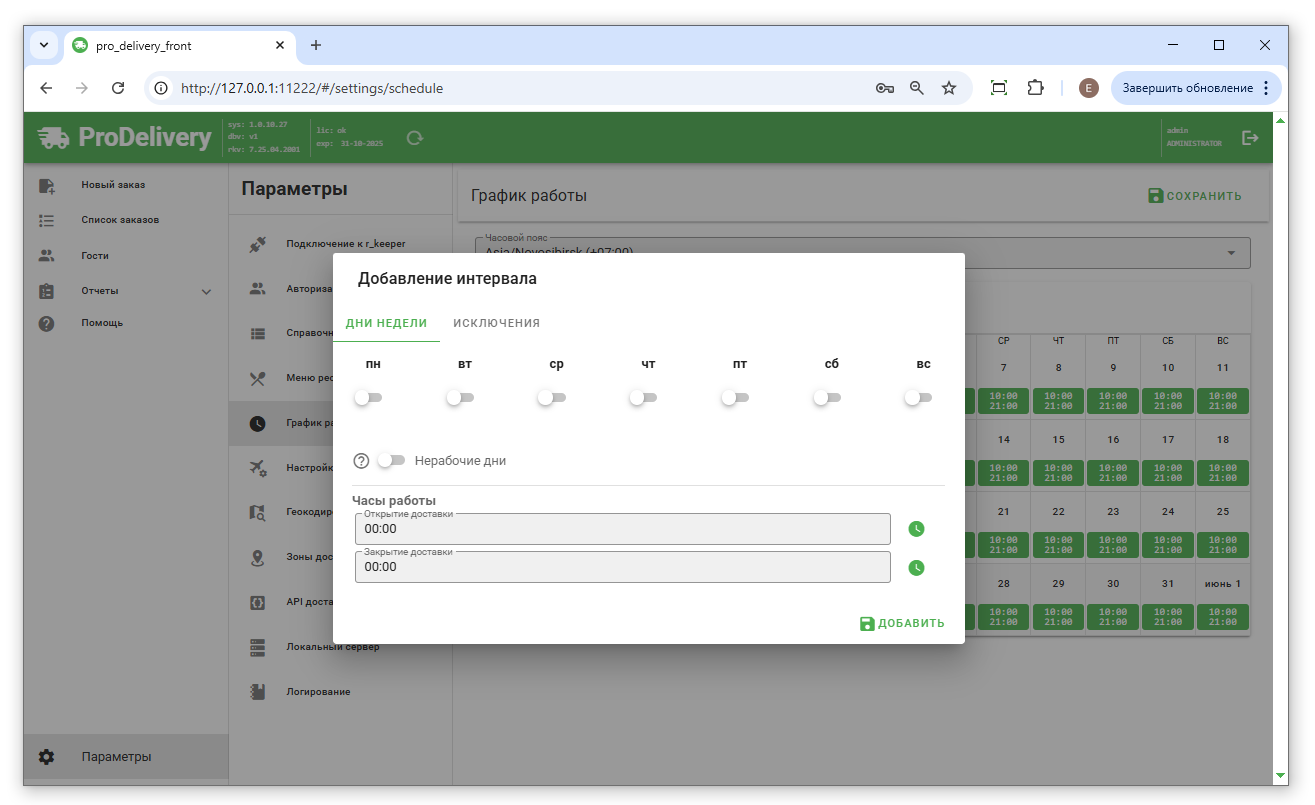Image resolution: width=1315 pixels, height=805 pixels.
Task: Click the help question mark near Нерабочие дни
Action: pyautogui.click(x=362, y=461)
